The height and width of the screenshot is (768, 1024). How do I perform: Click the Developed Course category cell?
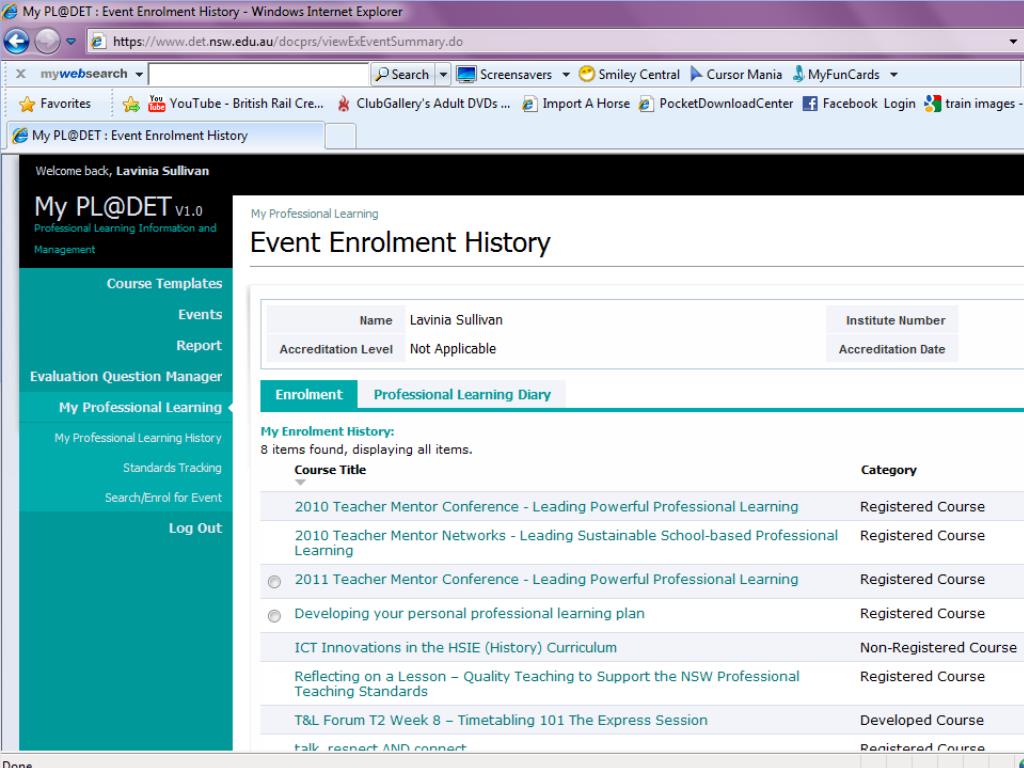pos(921,720)
